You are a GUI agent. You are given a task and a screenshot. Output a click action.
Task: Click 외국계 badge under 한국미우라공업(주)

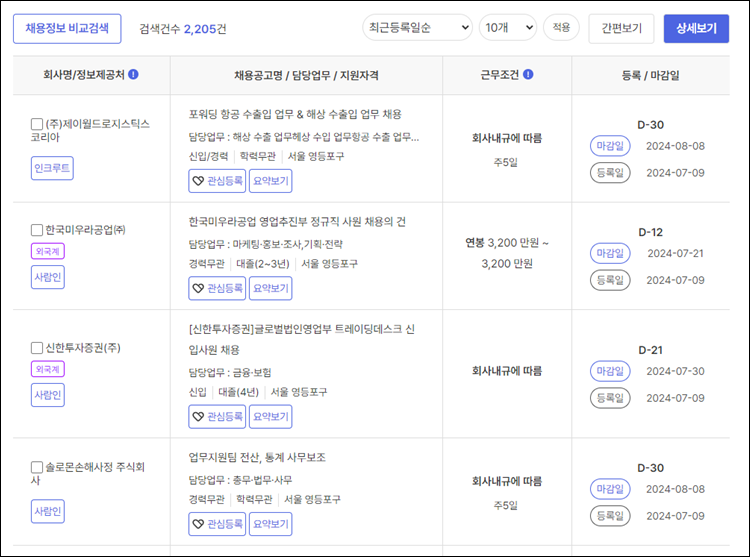tap(48, 251)
